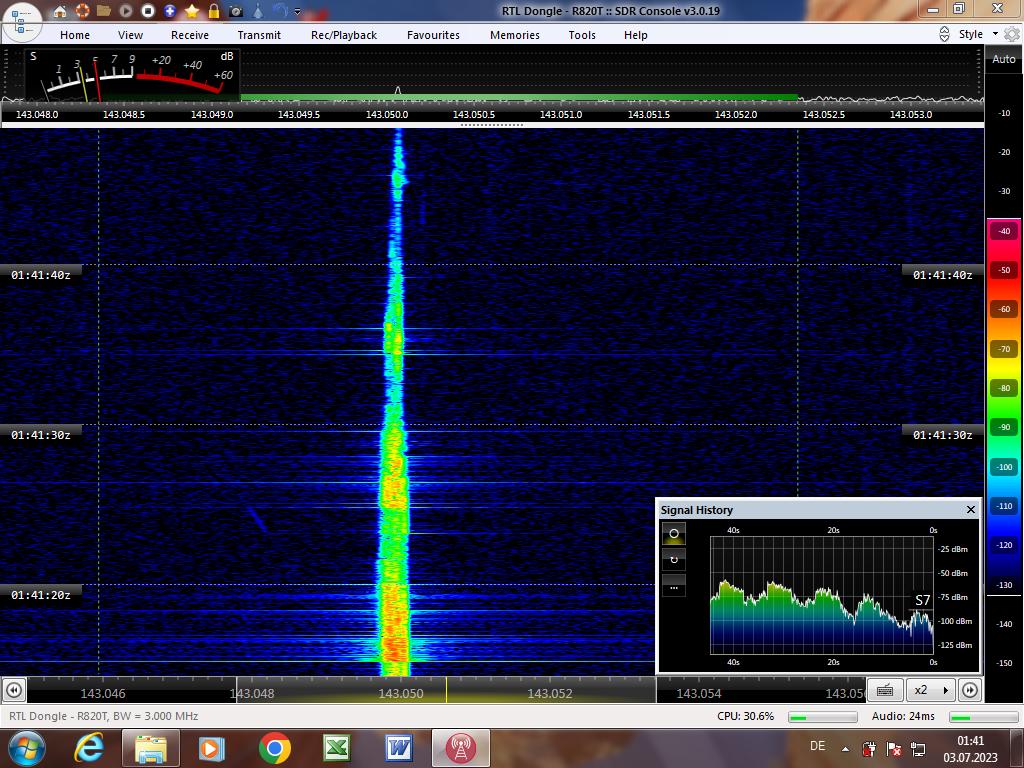Click the Home house icon in quick toolbar
The width and height of the screenshot is (1024, 768).
point(60,10)
